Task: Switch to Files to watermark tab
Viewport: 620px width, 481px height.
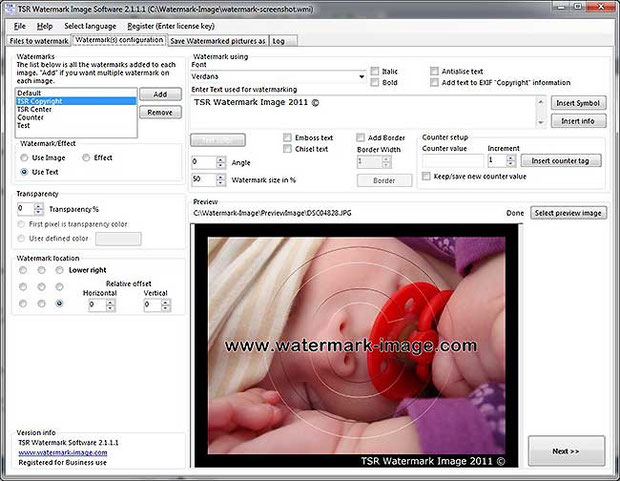Action: click(39, 41)
